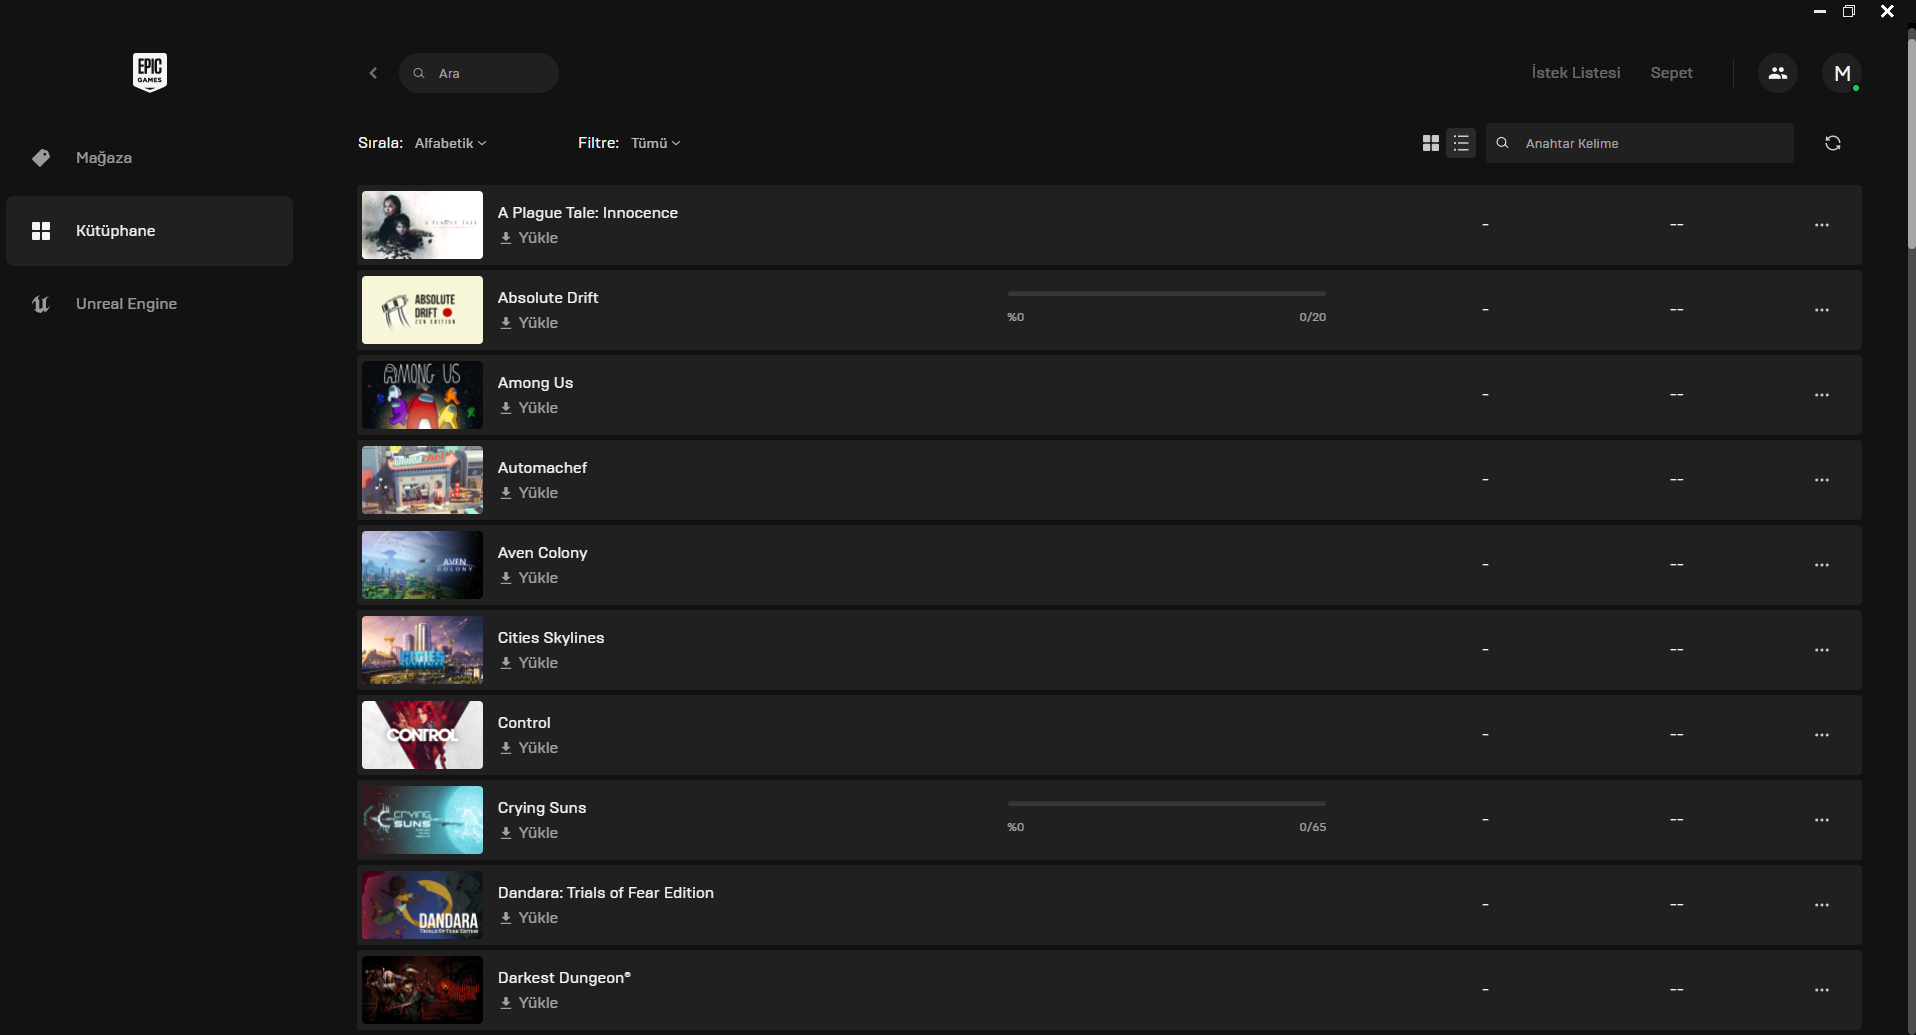Open more options for Control
The width and height of the screenshot is (1916, 1035).
1822,735
